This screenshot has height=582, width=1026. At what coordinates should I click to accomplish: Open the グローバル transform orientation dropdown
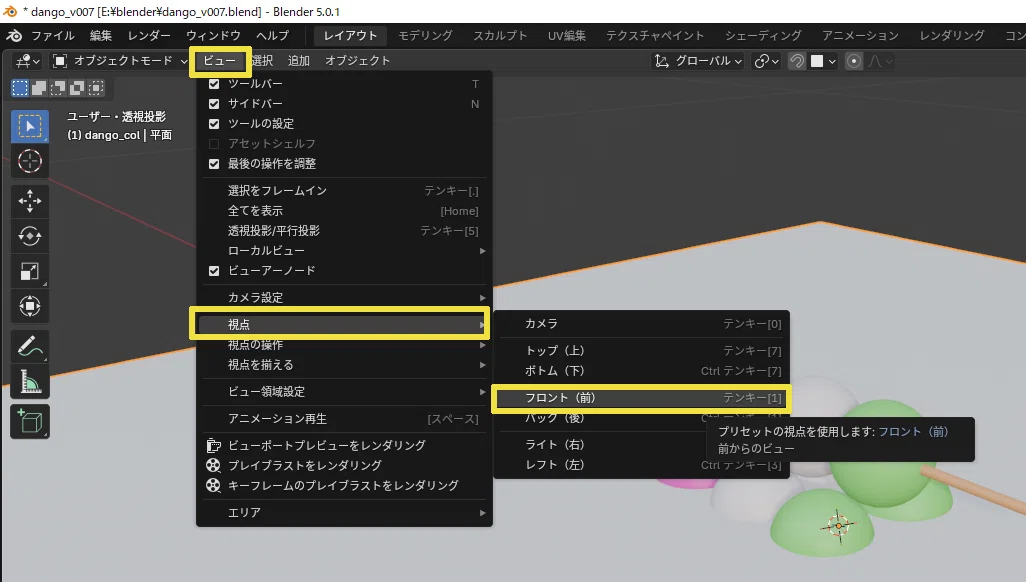698,61
